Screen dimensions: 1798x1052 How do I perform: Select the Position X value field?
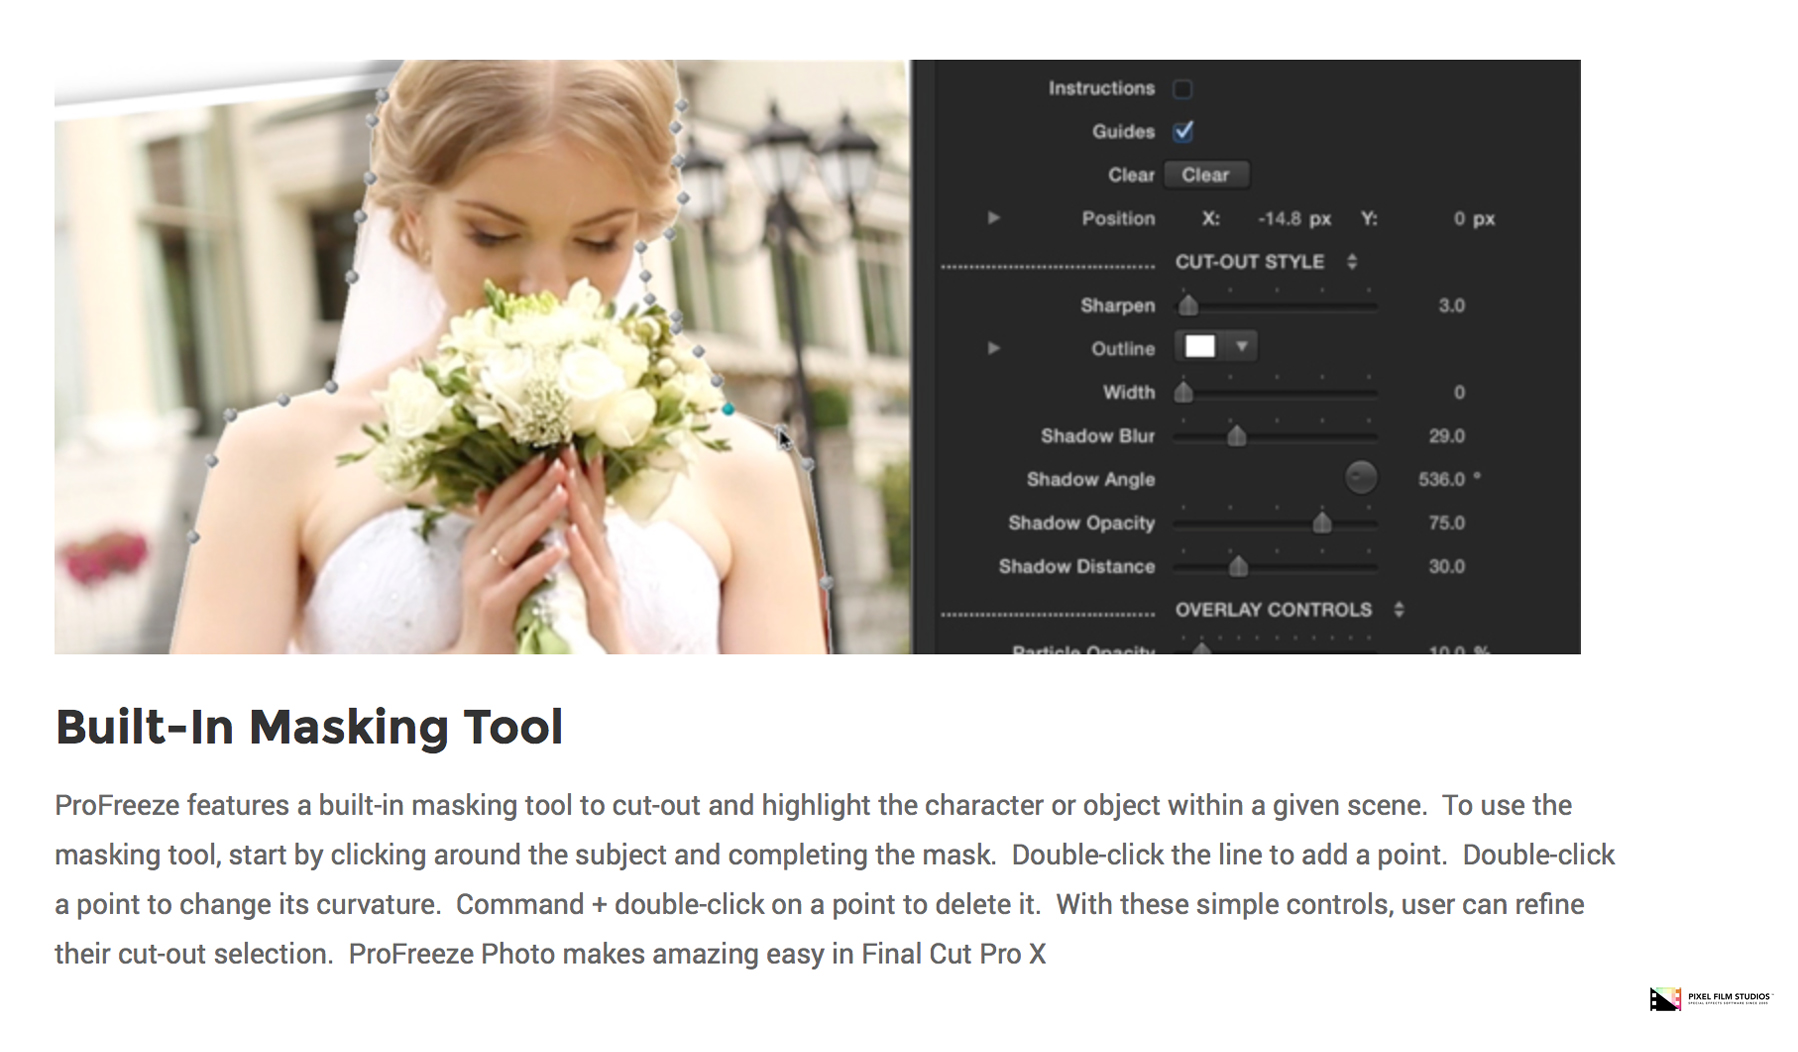click(1293, 219)
